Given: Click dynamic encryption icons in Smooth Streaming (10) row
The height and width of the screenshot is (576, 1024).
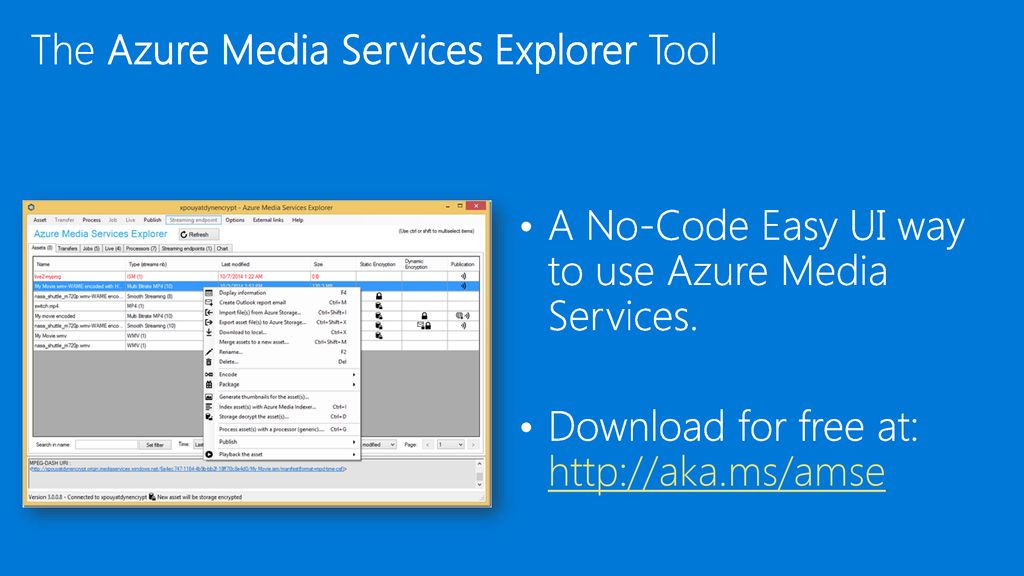Looking at the screenshot, I should [x=424, y=325].
